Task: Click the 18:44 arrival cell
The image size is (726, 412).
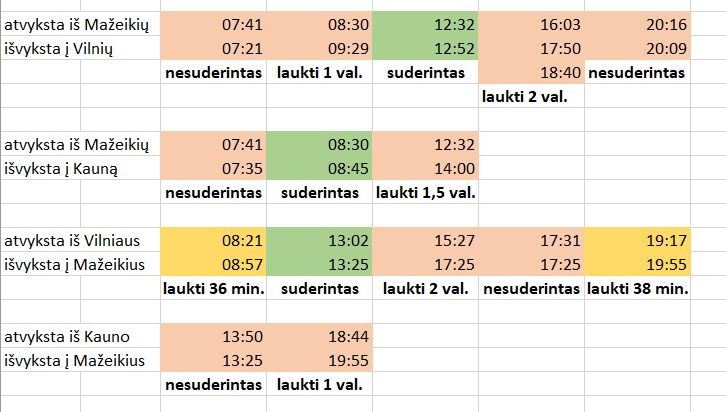Action: [318, 336]
